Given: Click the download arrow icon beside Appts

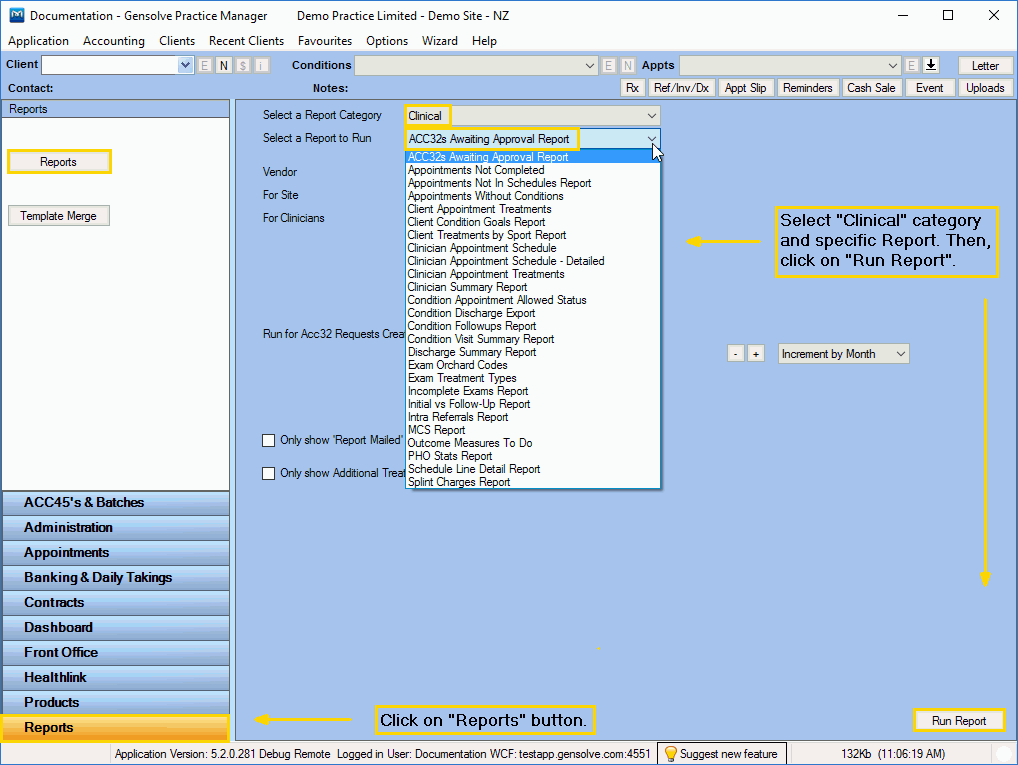Looking at the screenshot, I should click(x=931, y=65).
